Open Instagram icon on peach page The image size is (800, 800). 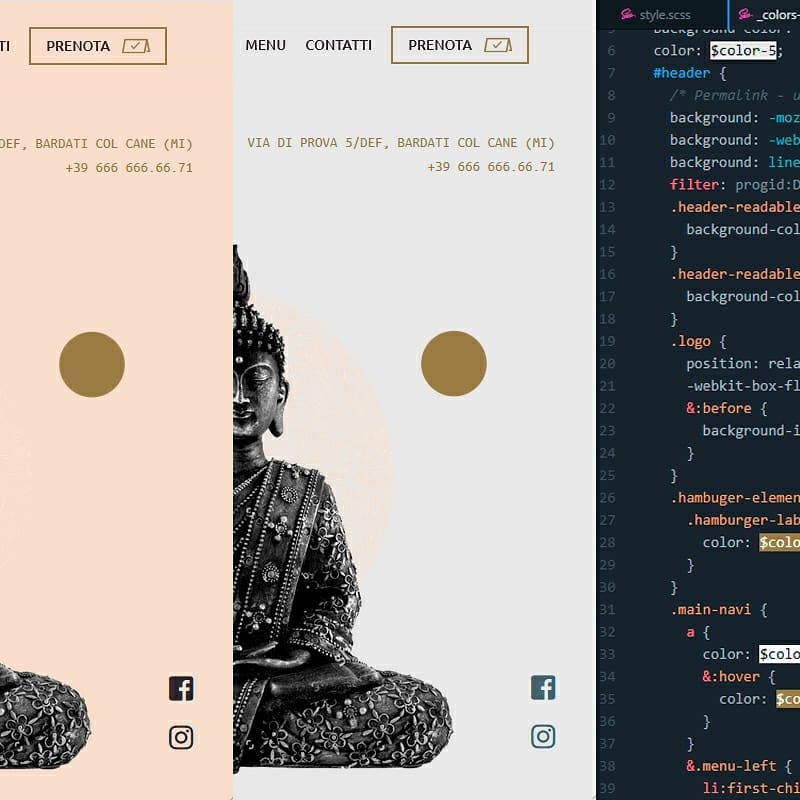click(x=181, y=737)
